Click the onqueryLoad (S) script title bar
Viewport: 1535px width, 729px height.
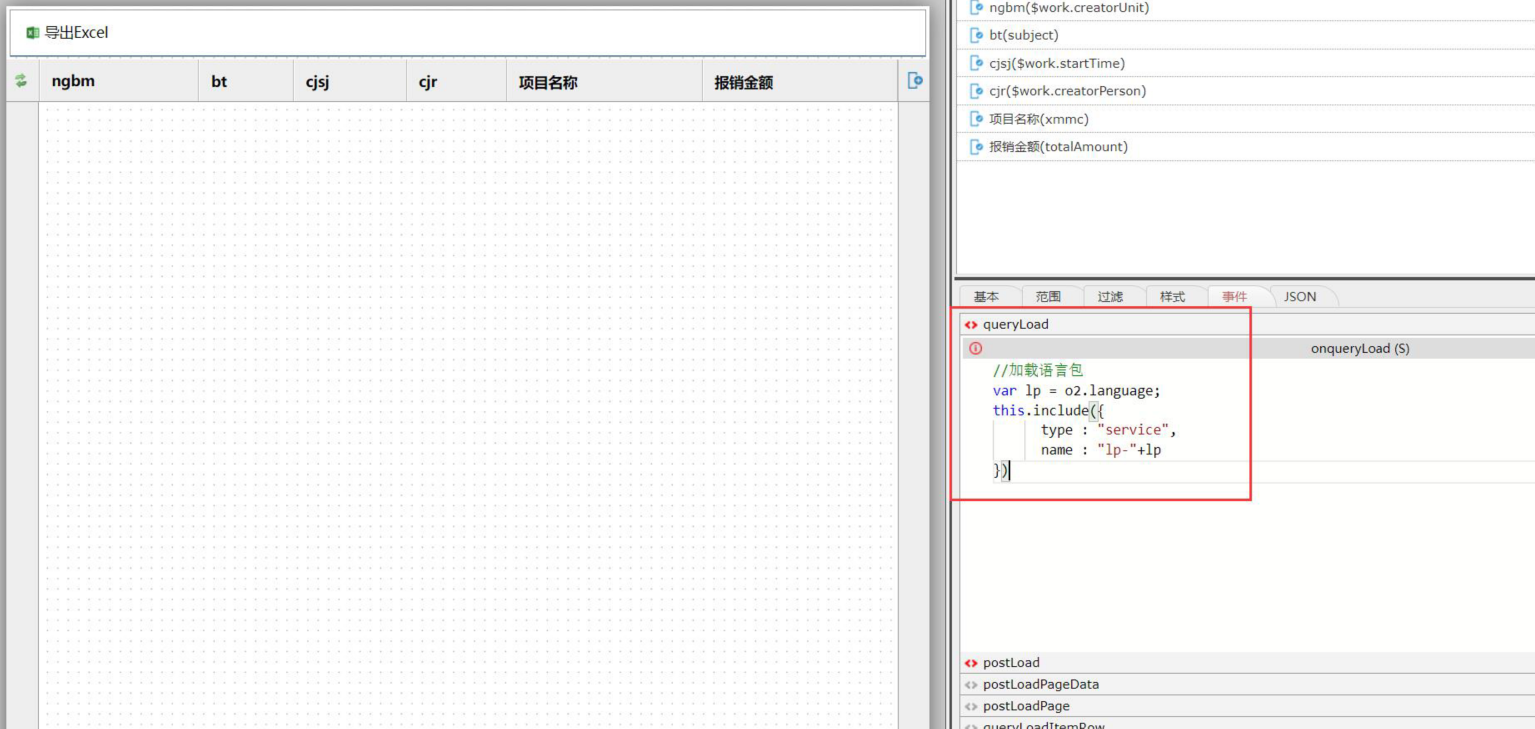click(x=1248, y=349)
